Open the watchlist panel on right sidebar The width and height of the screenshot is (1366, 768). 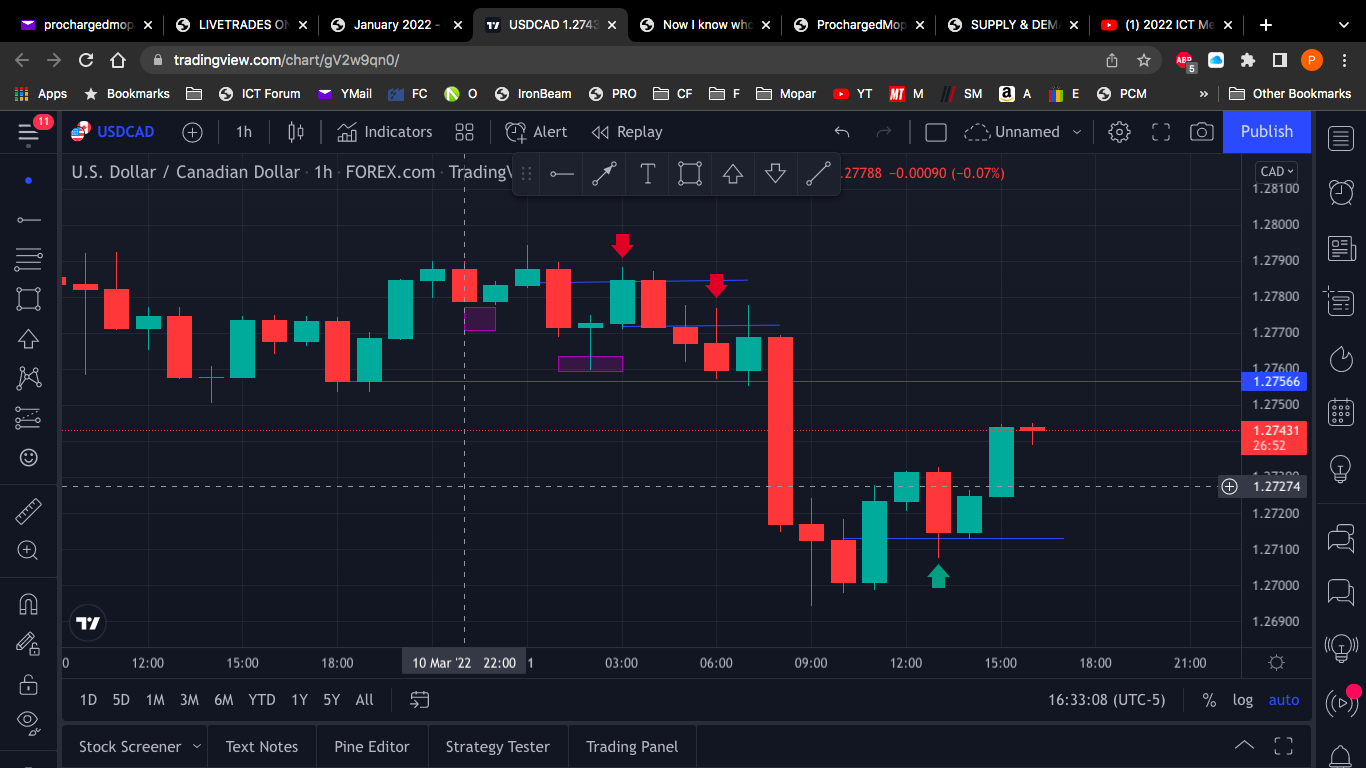pyautogui.click(x=1341, y=138)
